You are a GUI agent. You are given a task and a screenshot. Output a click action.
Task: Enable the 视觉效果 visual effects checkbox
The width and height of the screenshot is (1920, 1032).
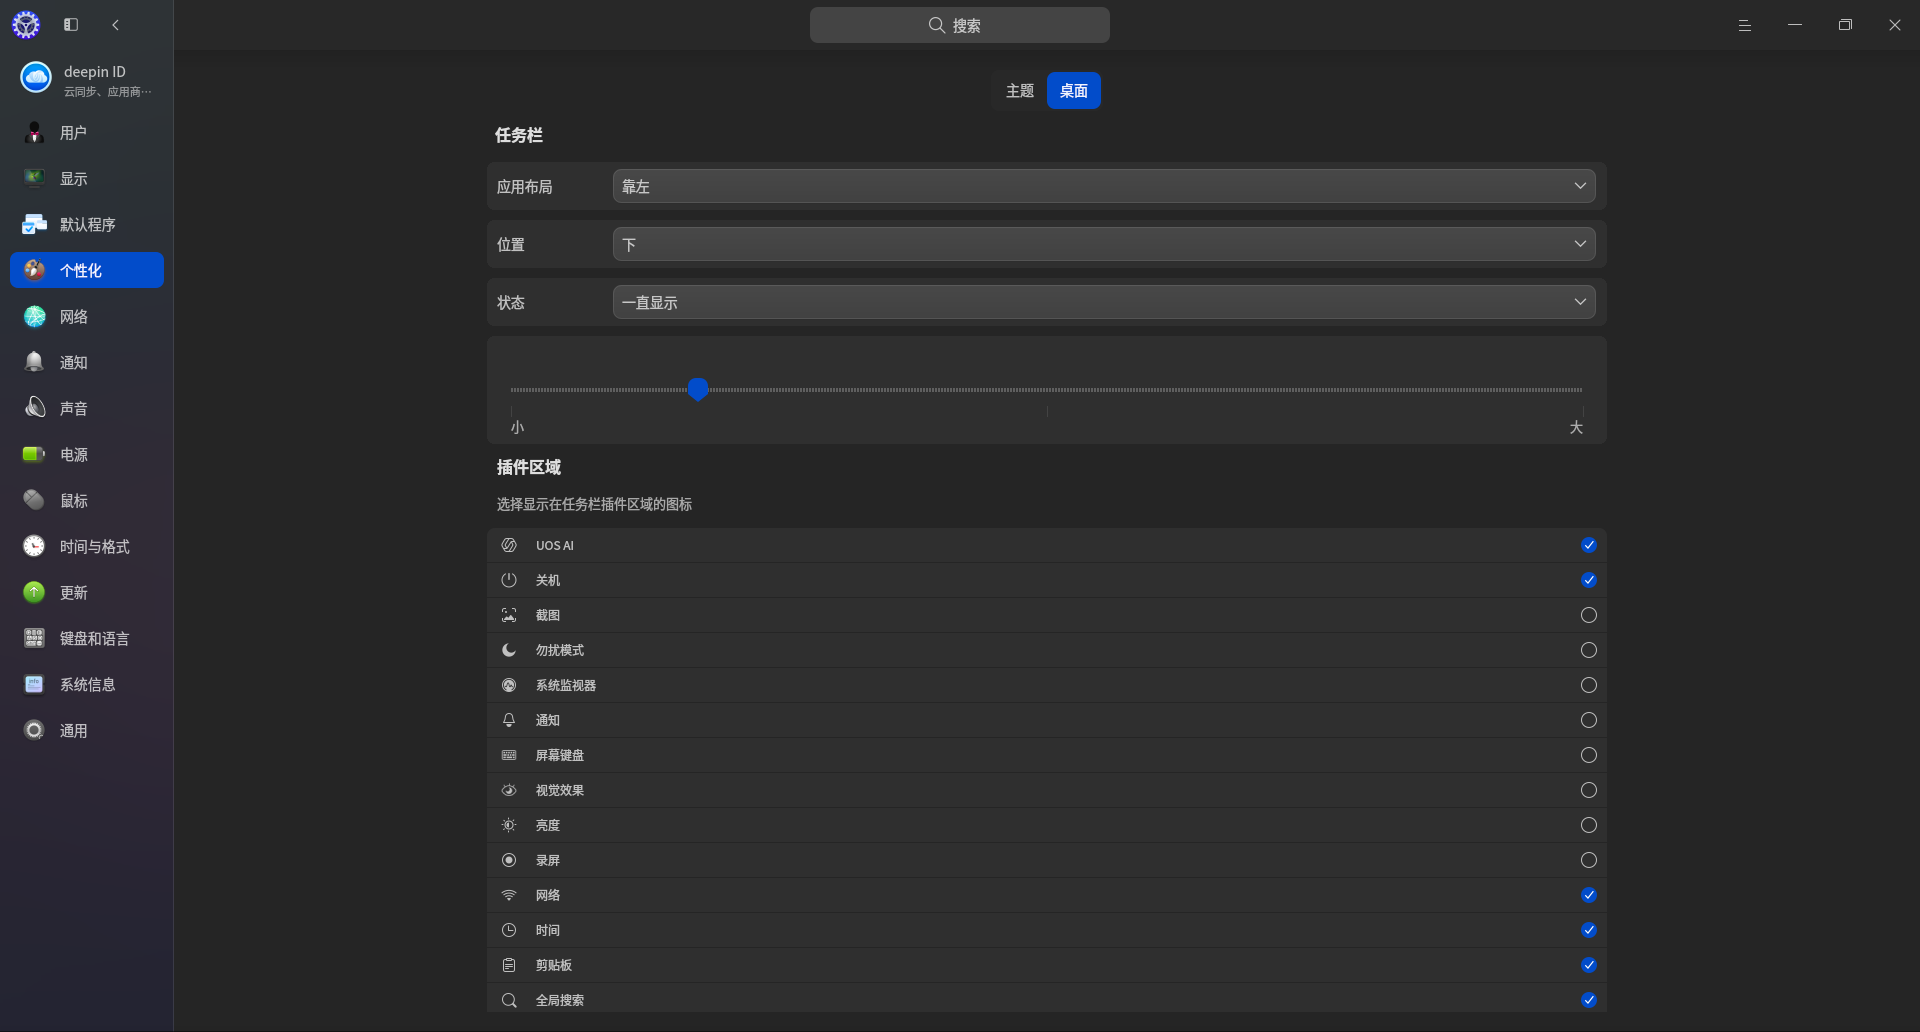coord(1589,790)
